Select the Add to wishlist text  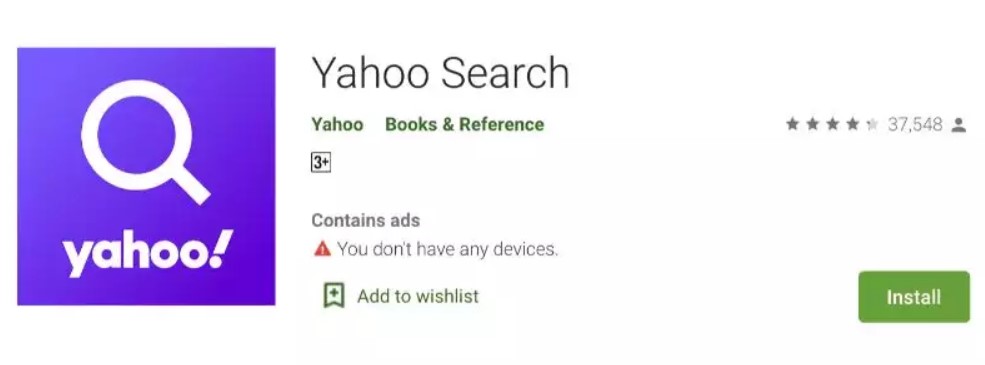pyautogui.click(x=418, y=296)
